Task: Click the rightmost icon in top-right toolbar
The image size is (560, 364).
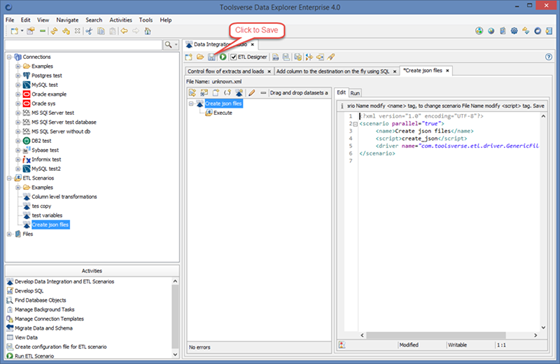Action: (549, 31)
